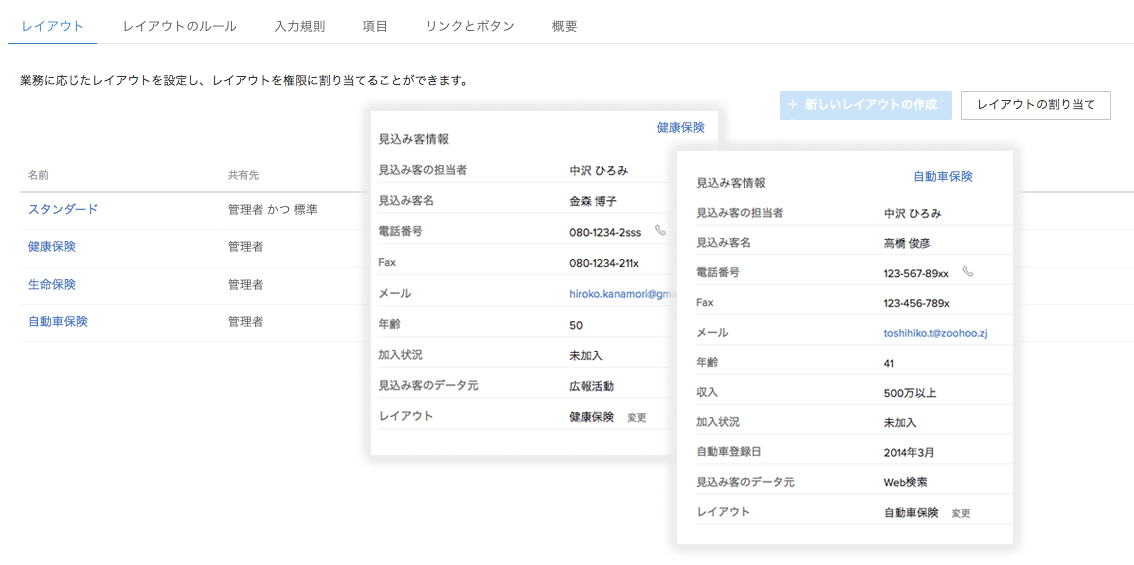
Task: Go to the リンクとボタン tab
Action: click(469, 26)
